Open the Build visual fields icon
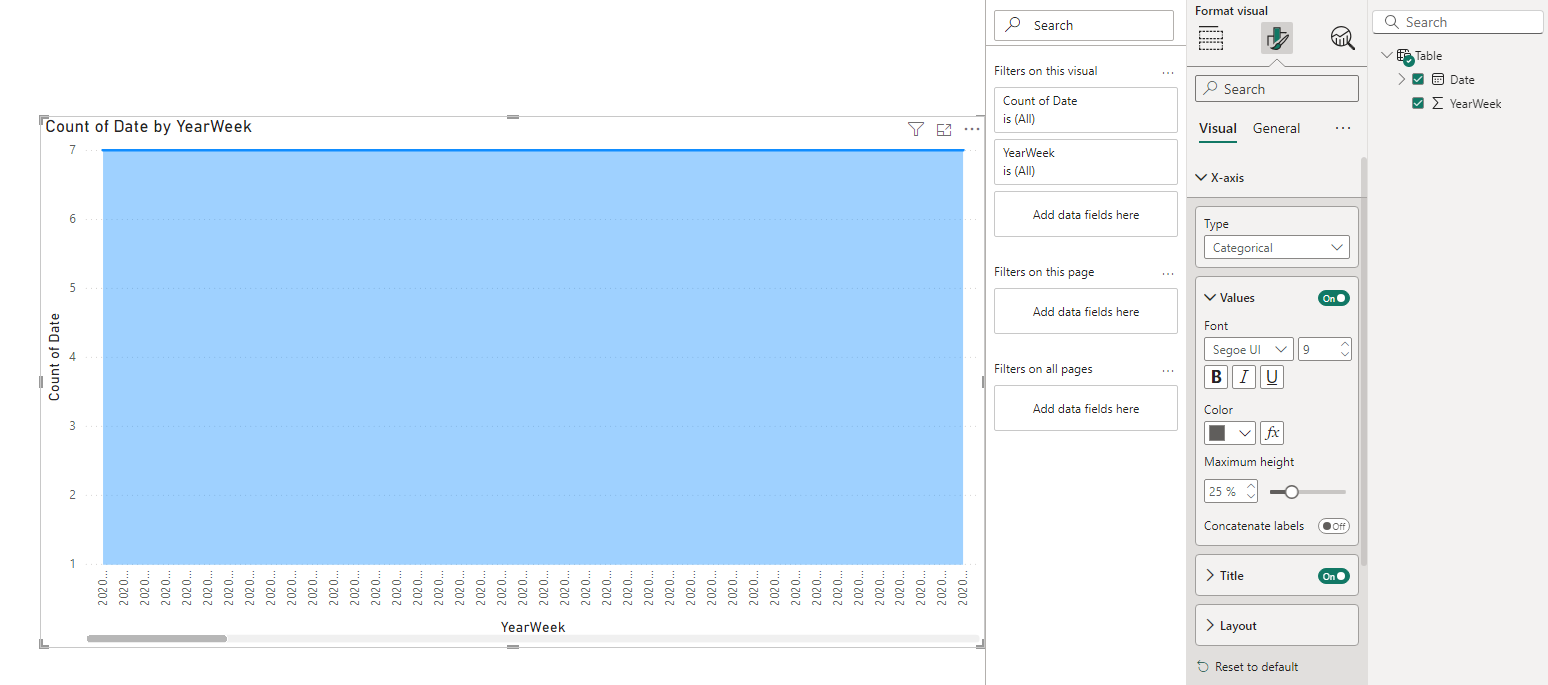The height and width of the screenshot is (685, 1548). pyautogui.click(x=1211, y=39)
